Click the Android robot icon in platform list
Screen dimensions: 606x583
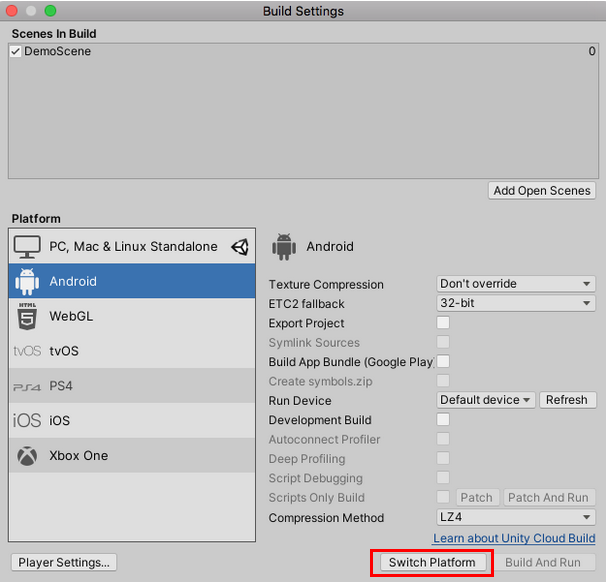pyautogui.click(x=27, y=281)
